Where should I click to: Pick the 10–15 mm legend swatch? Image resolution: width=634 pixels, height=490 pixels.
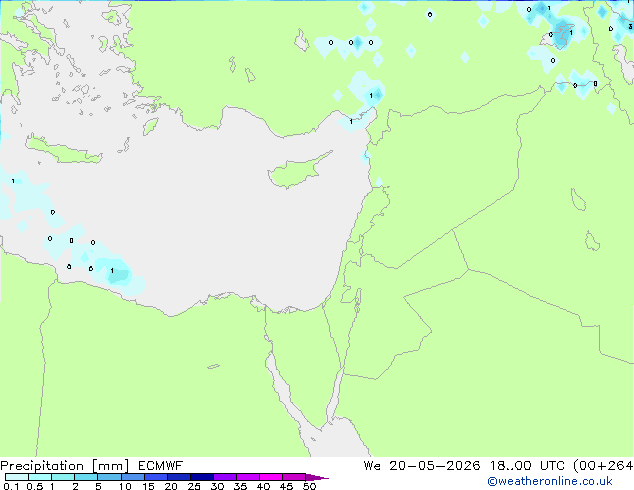click(133, 477)
